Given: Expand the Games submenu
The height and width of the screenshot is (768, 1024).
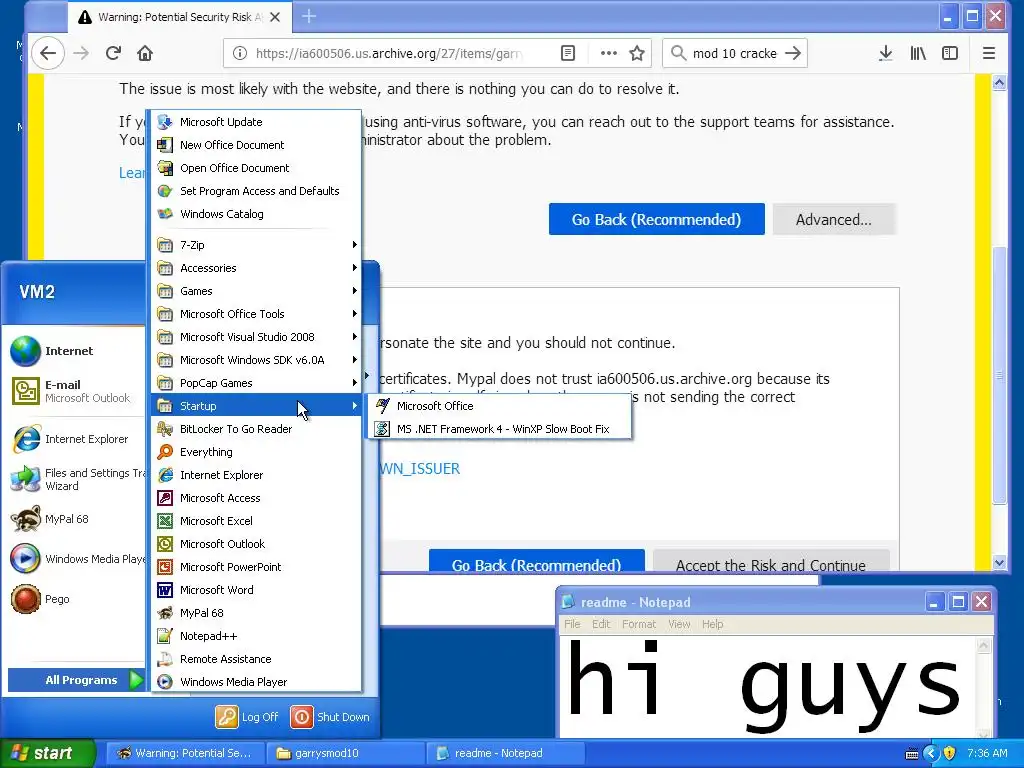Looking at the screenshot, I should click(256, 291).
